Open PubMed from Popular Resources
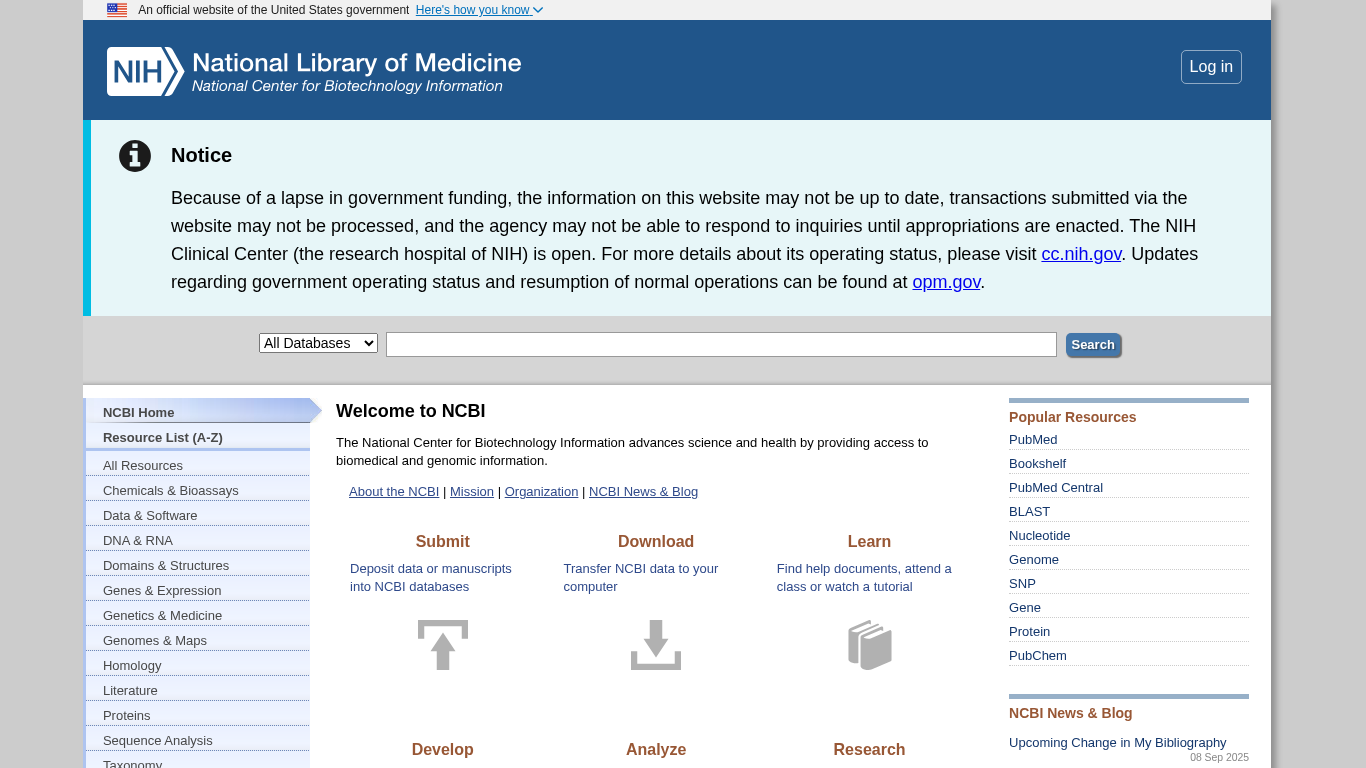This screenshot has height=768, width=1366. point(1033,439)
